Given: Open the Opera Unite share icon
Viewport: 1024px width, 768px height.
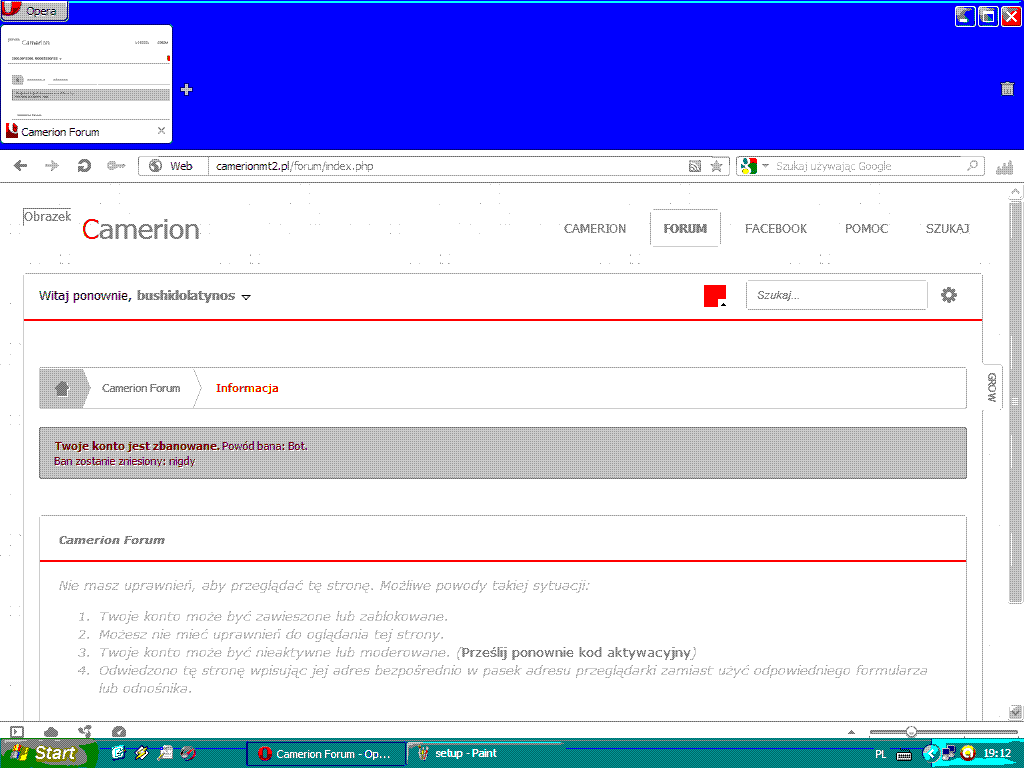Looking at the screenshot, I should tap(85, 732).
